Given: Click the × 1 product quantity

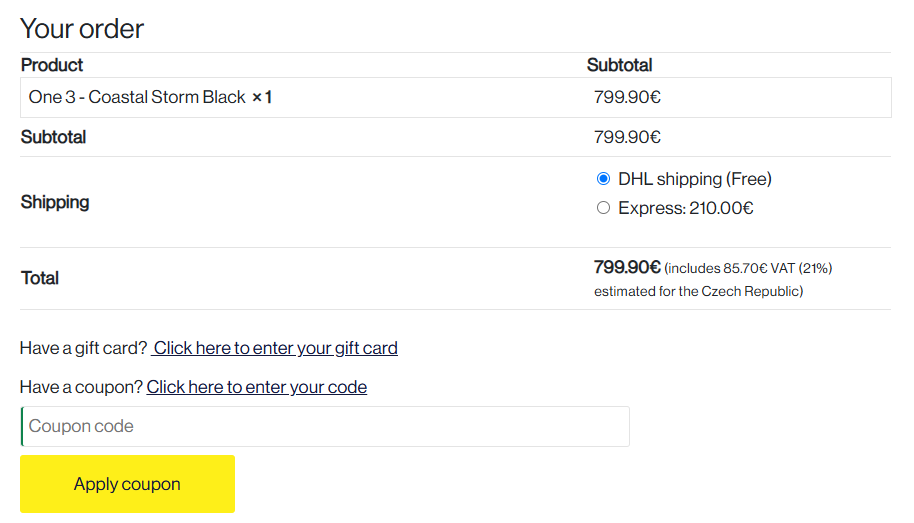Looking at the screenshot, I should point(262,97).
